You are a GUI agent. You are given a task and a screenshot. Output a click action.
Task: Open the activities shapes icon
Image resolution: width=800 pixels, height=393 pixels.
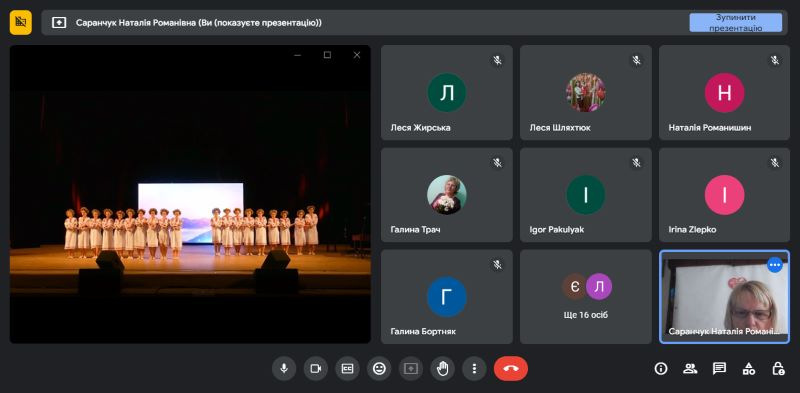(748, 369)
